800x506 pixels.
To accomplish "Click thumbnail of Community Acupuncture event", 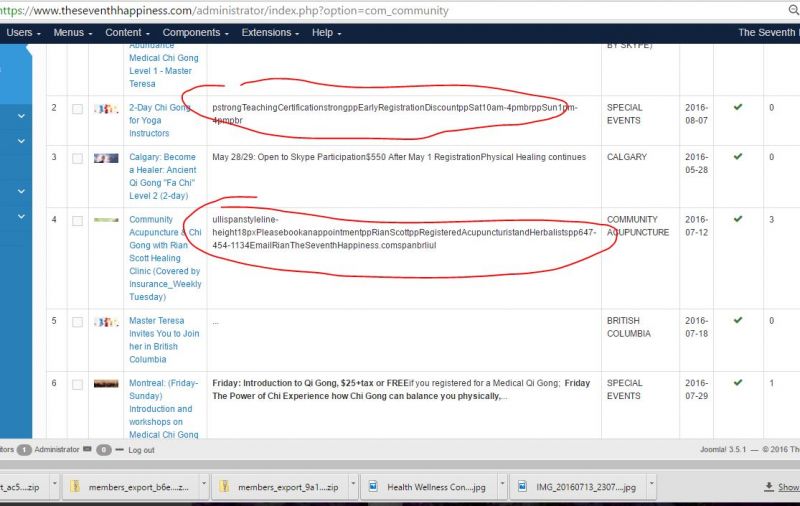I will point(106,220).
